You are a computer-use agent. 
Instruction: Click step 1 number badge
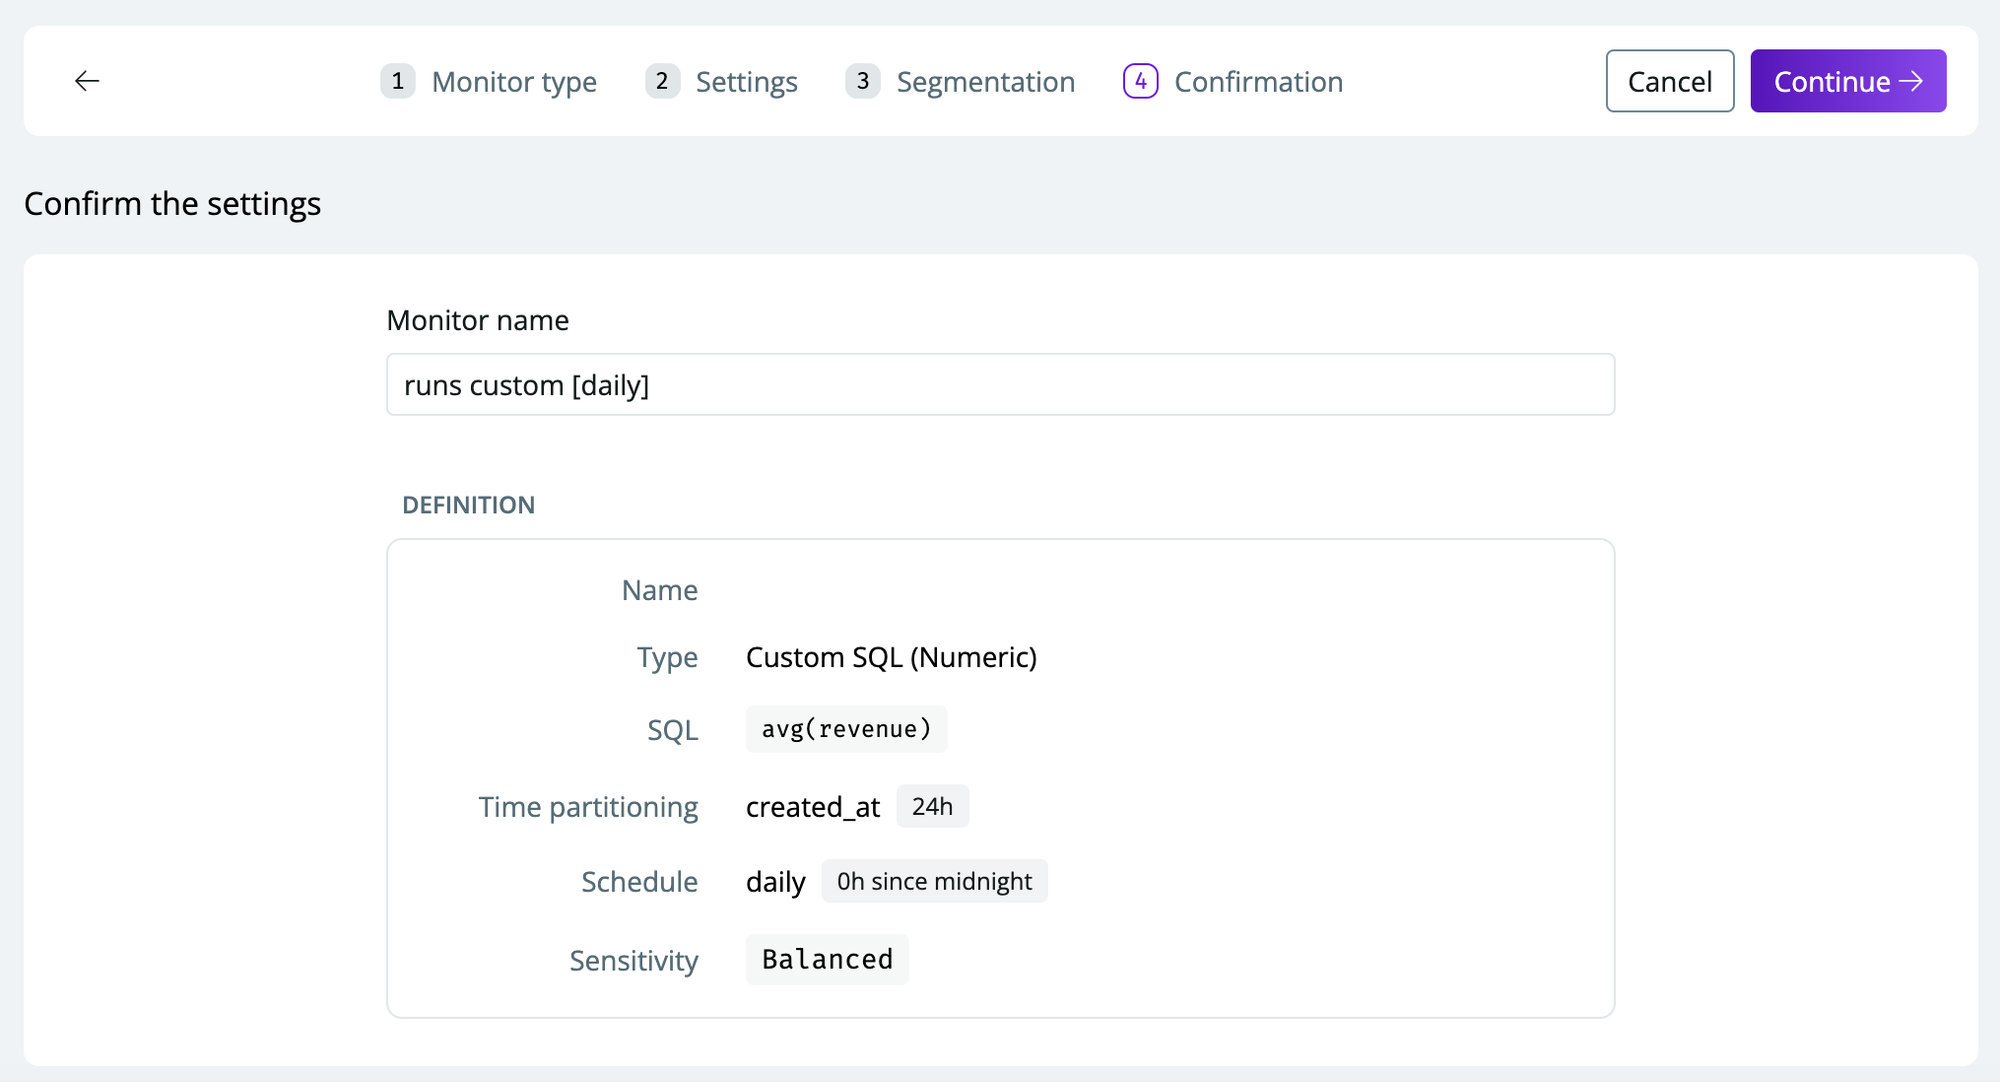[x=397, y=81]
